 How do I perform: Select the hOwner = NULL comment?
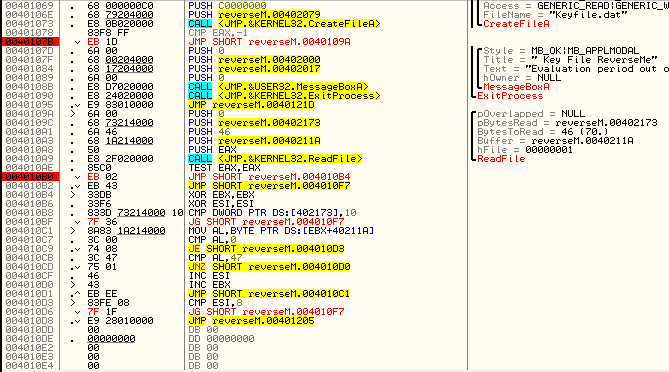(522, 78)
